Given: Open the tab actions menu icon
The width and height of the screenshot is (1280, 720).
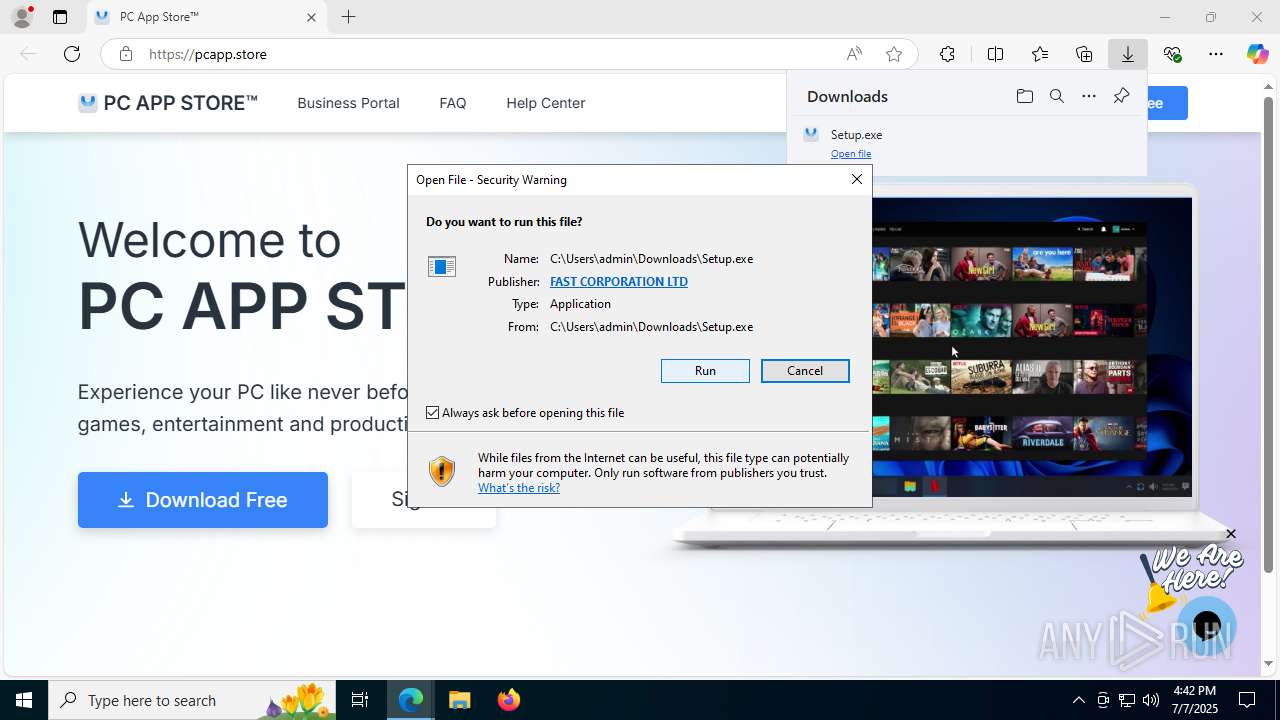Looking at the screenshot, I should point(60,17).
